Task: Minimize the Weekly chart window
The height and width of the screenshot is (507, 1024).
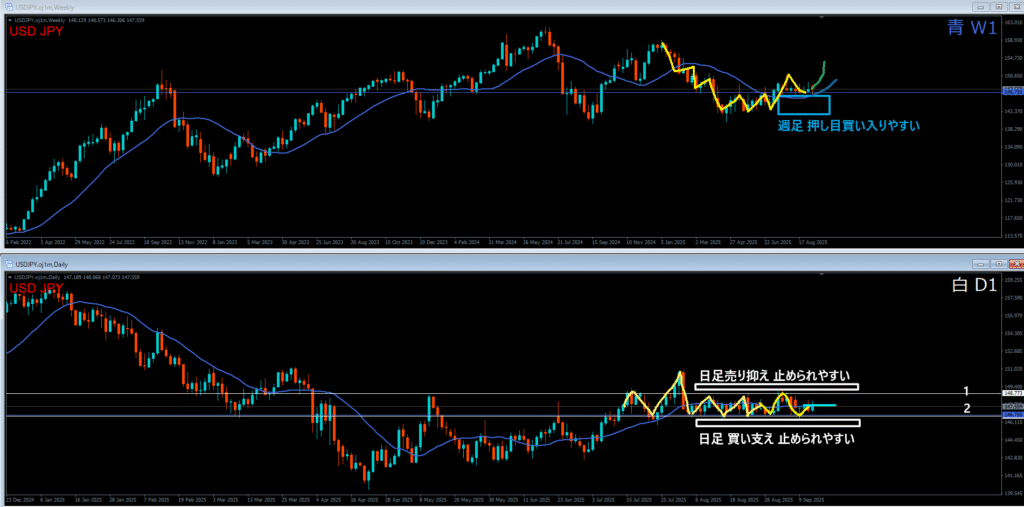Action: (x=981, y=7)
